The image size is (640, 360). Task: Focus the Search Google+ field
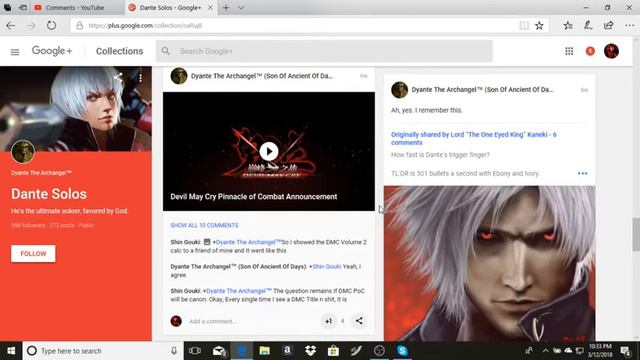324,51
